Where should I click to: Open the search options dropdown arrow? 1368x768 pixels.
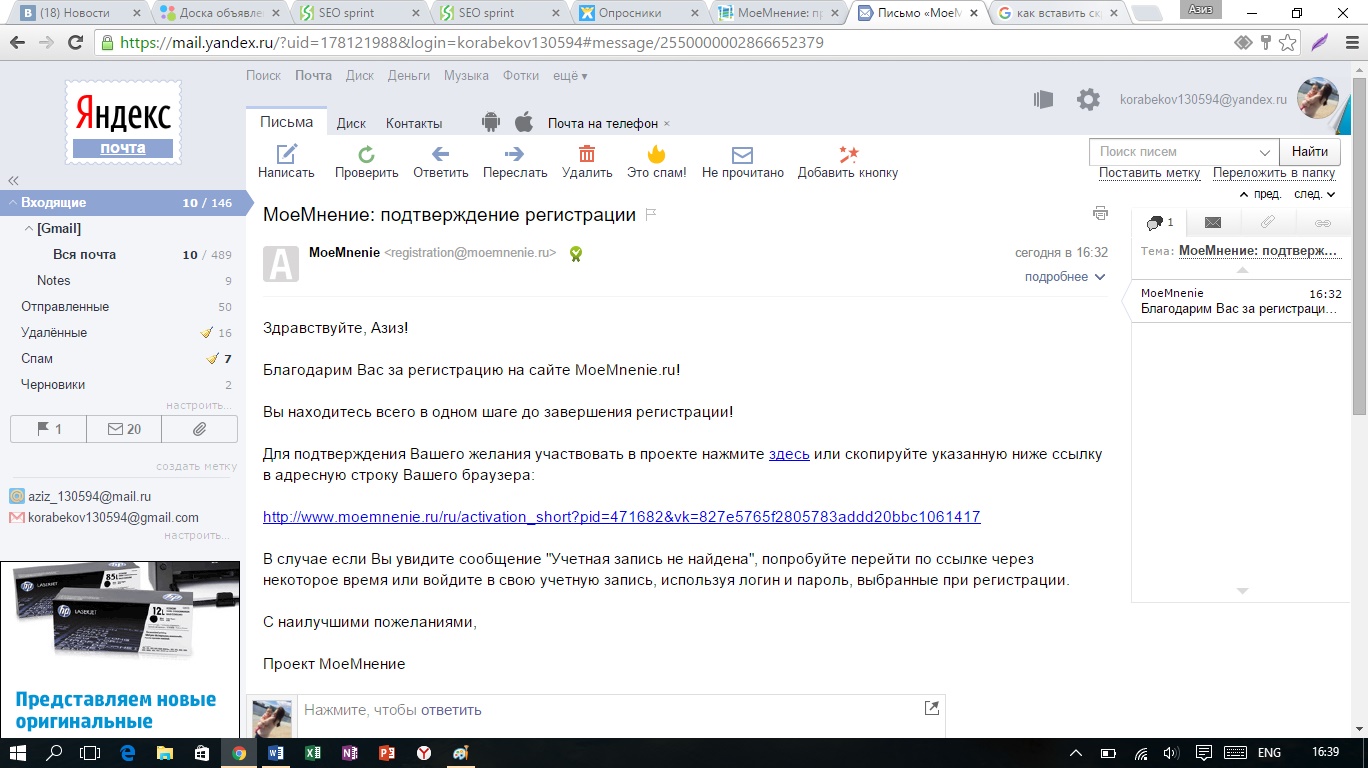pyautogui.click(x=1264, y=152)
